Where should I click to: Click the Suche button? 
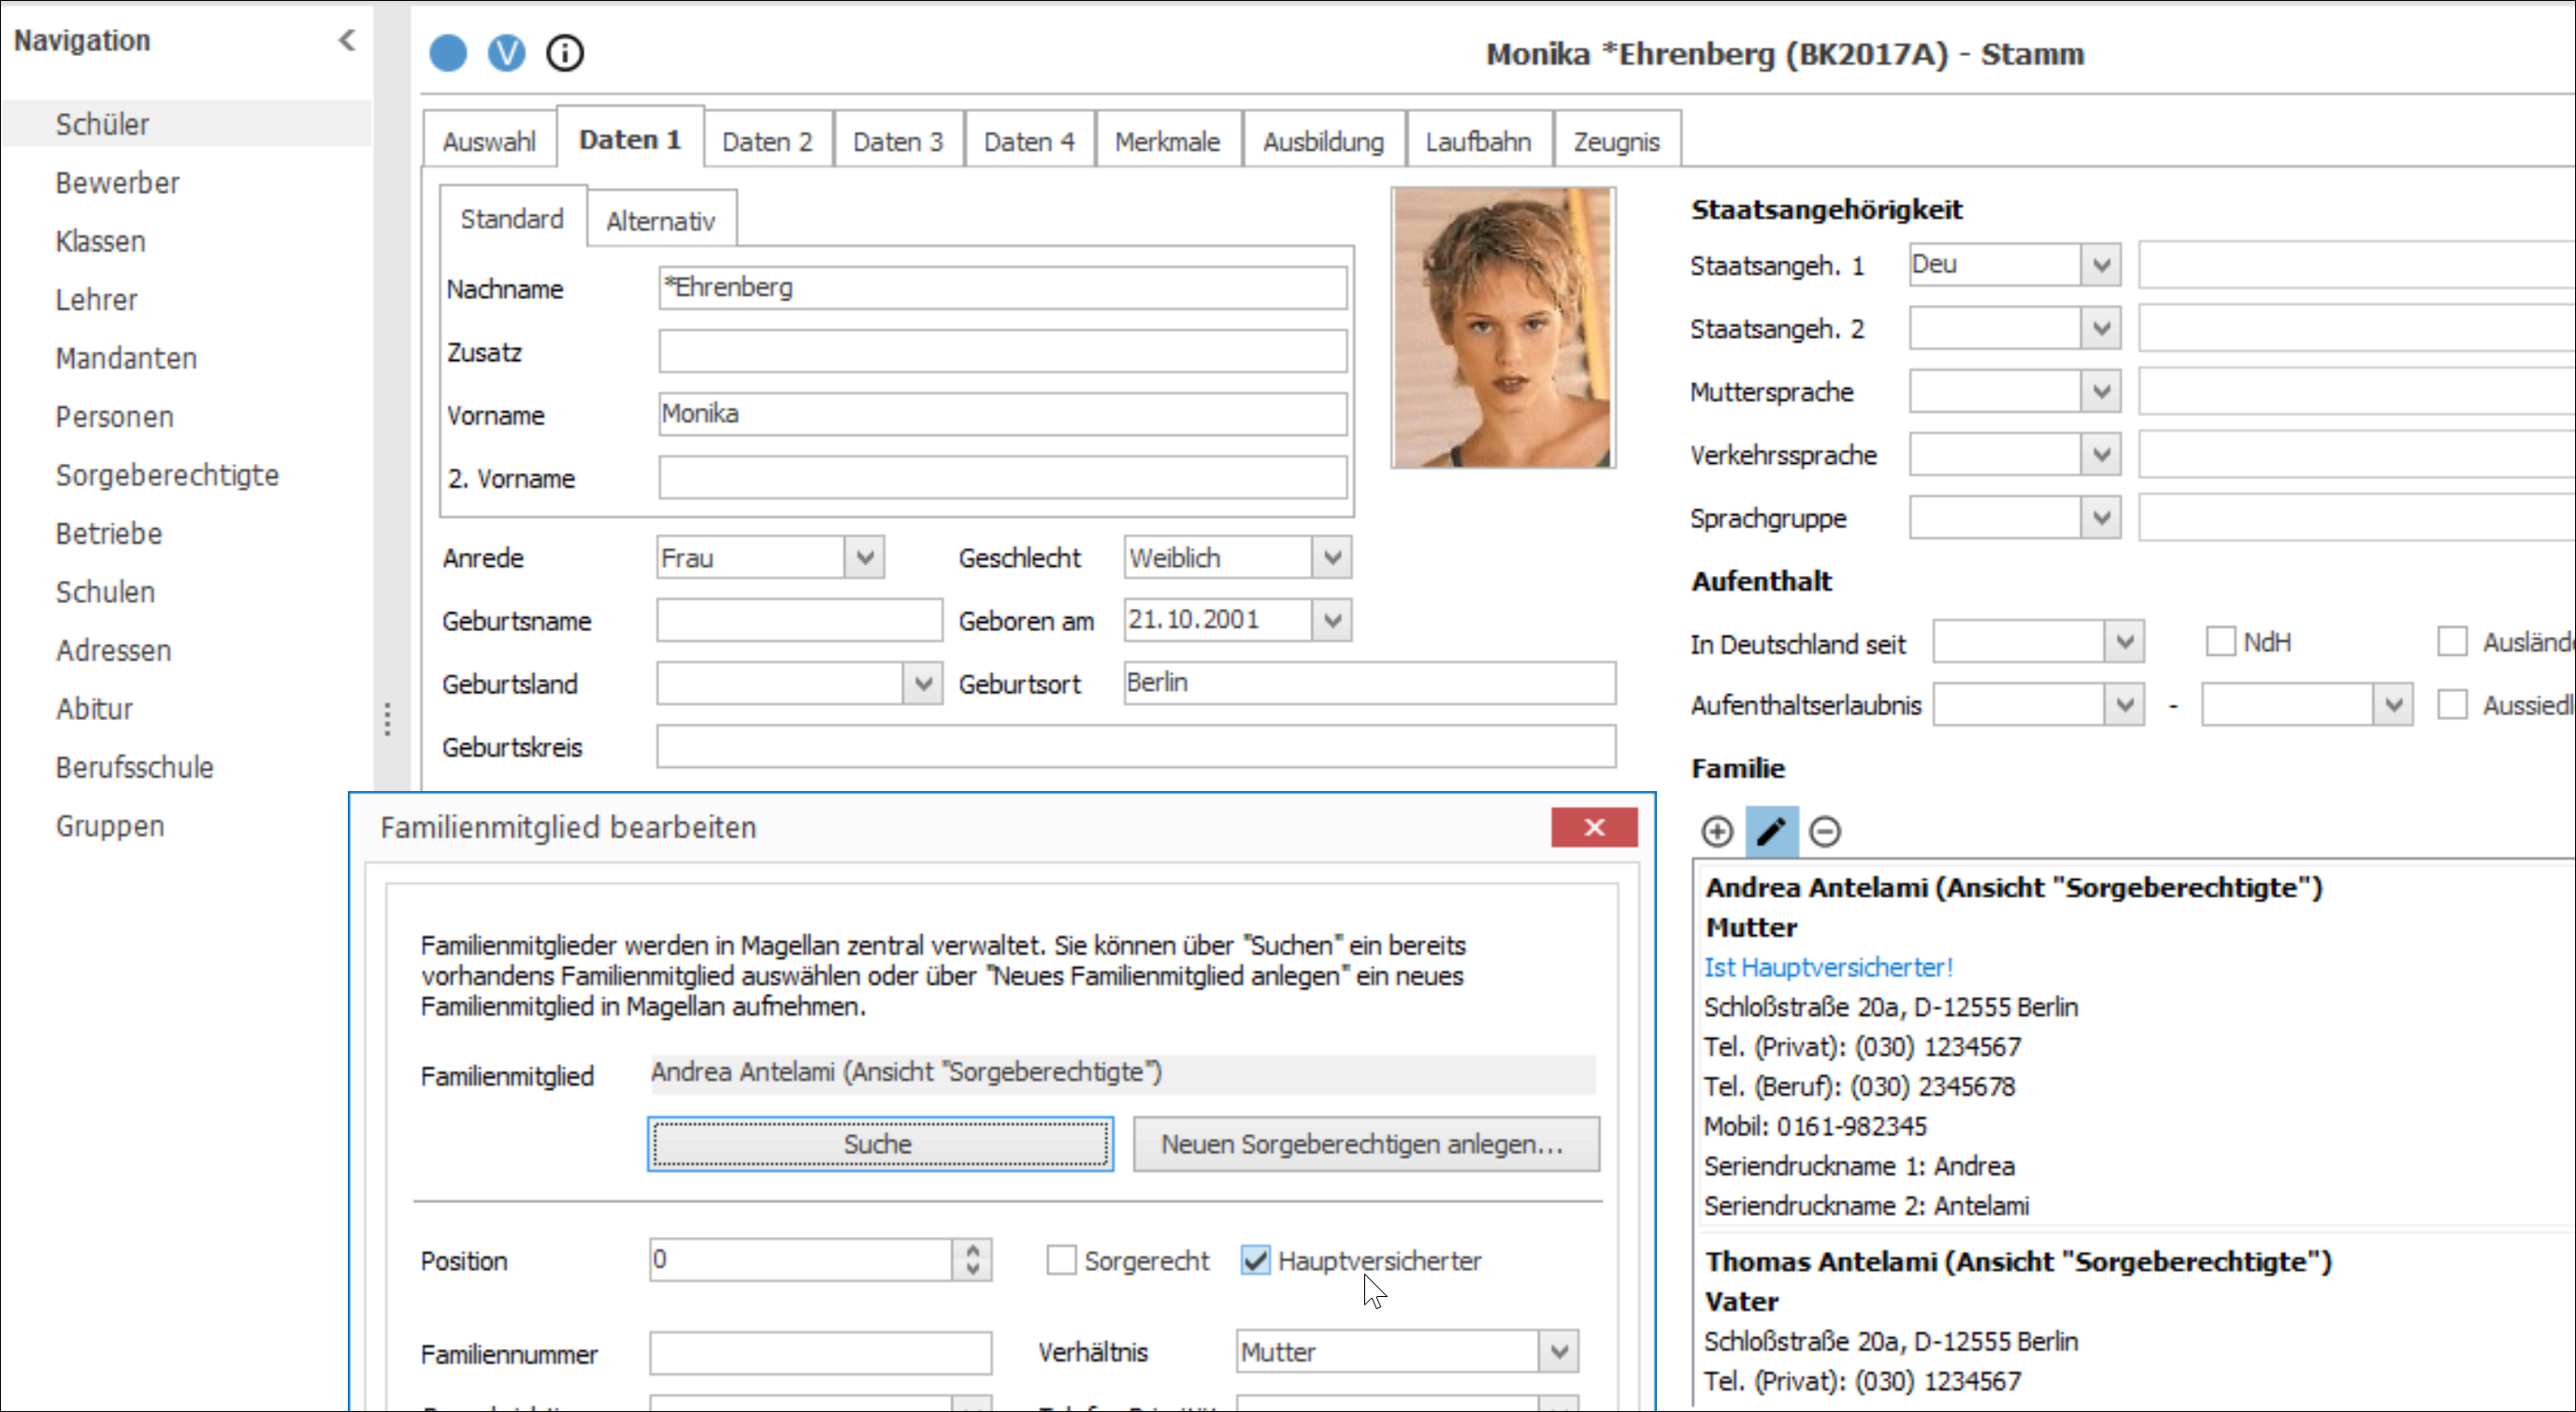(x=880, y=1143)
